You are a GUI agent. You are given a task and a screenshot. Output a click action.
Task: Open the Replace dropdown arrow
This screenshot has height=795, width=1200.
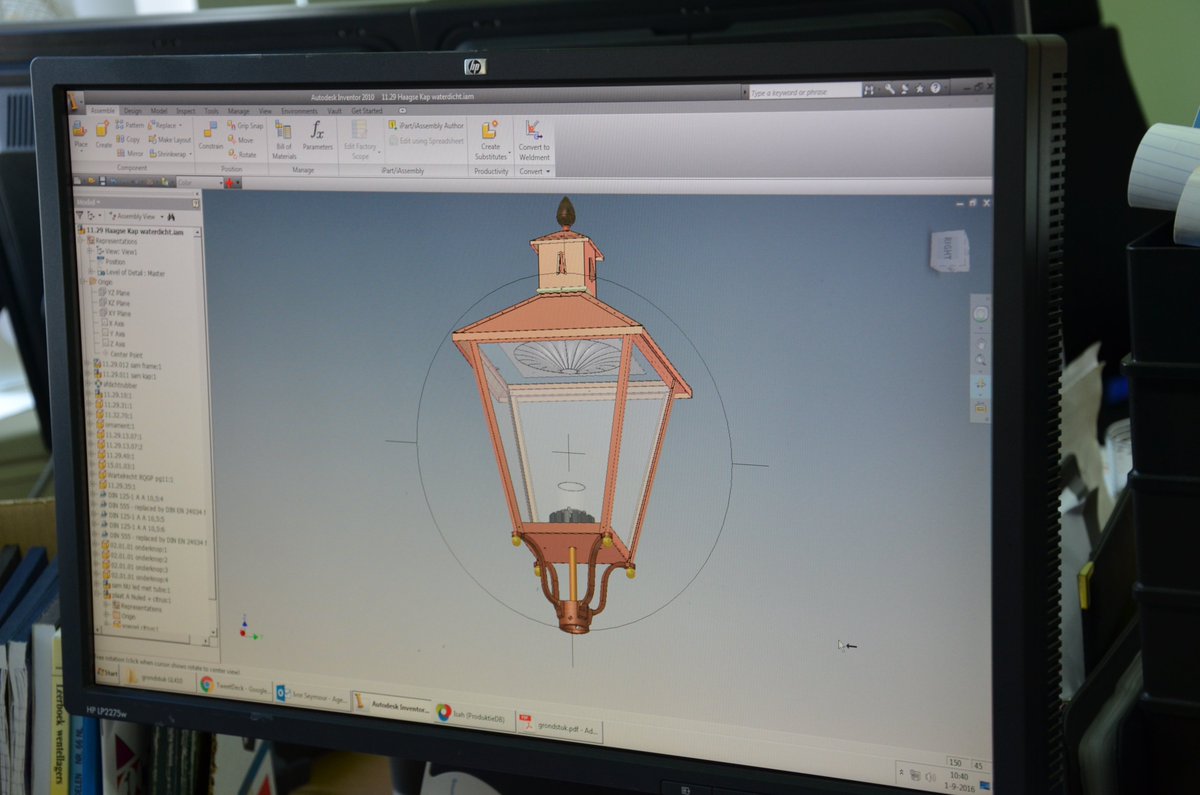[180, 126]
